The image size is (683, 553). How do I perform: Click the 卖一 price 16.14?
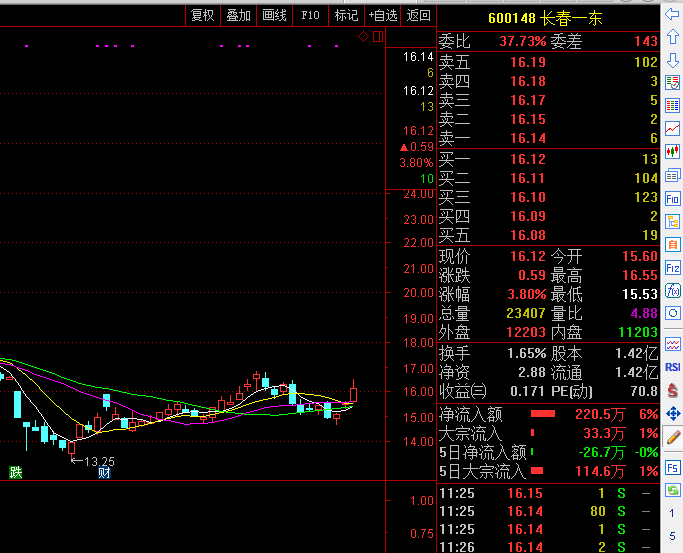pyautogui.click(x=528, y=138)
